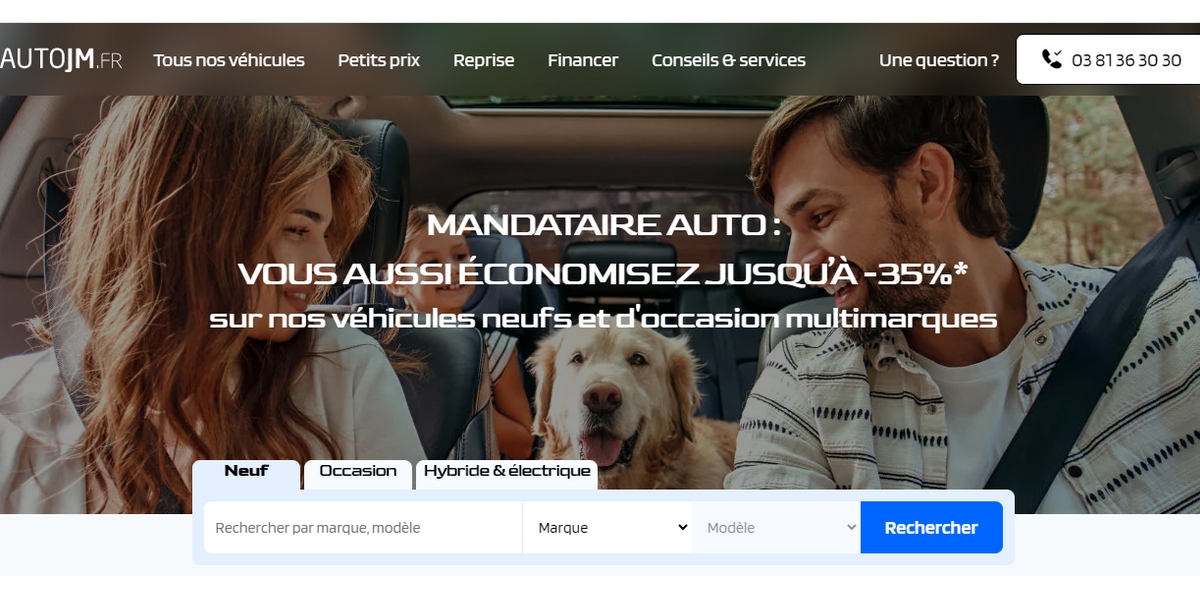
Task: Open Conseils & services menu
Action: coord(729,60)
